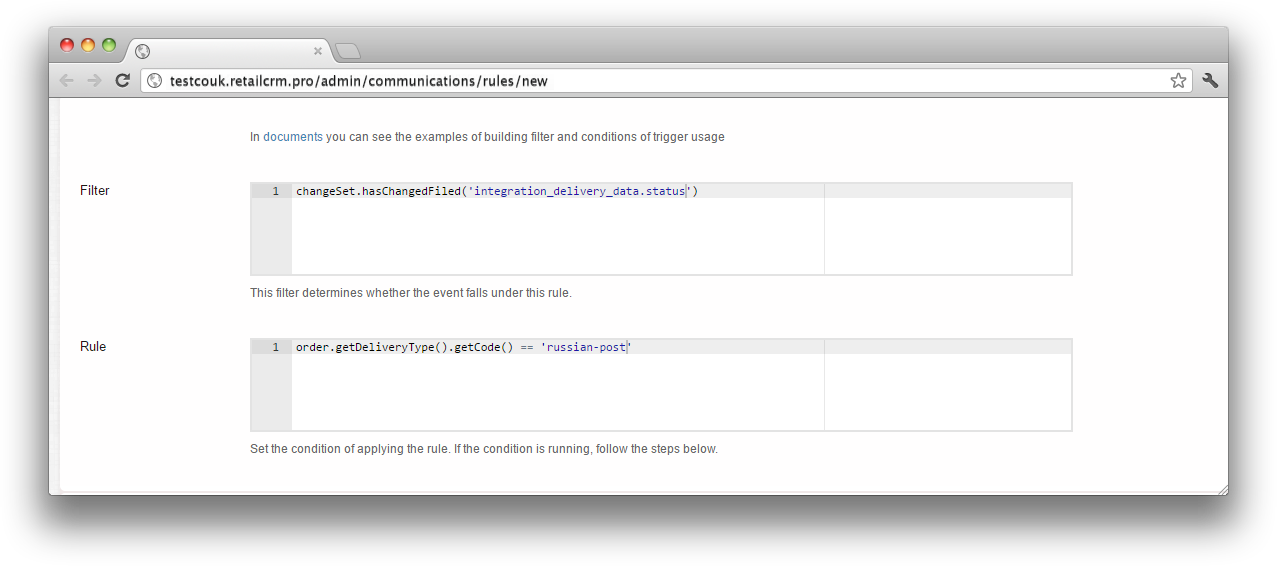Minimize window with the yellow button
1277x566 pixels.
click(x=88, y=45)
